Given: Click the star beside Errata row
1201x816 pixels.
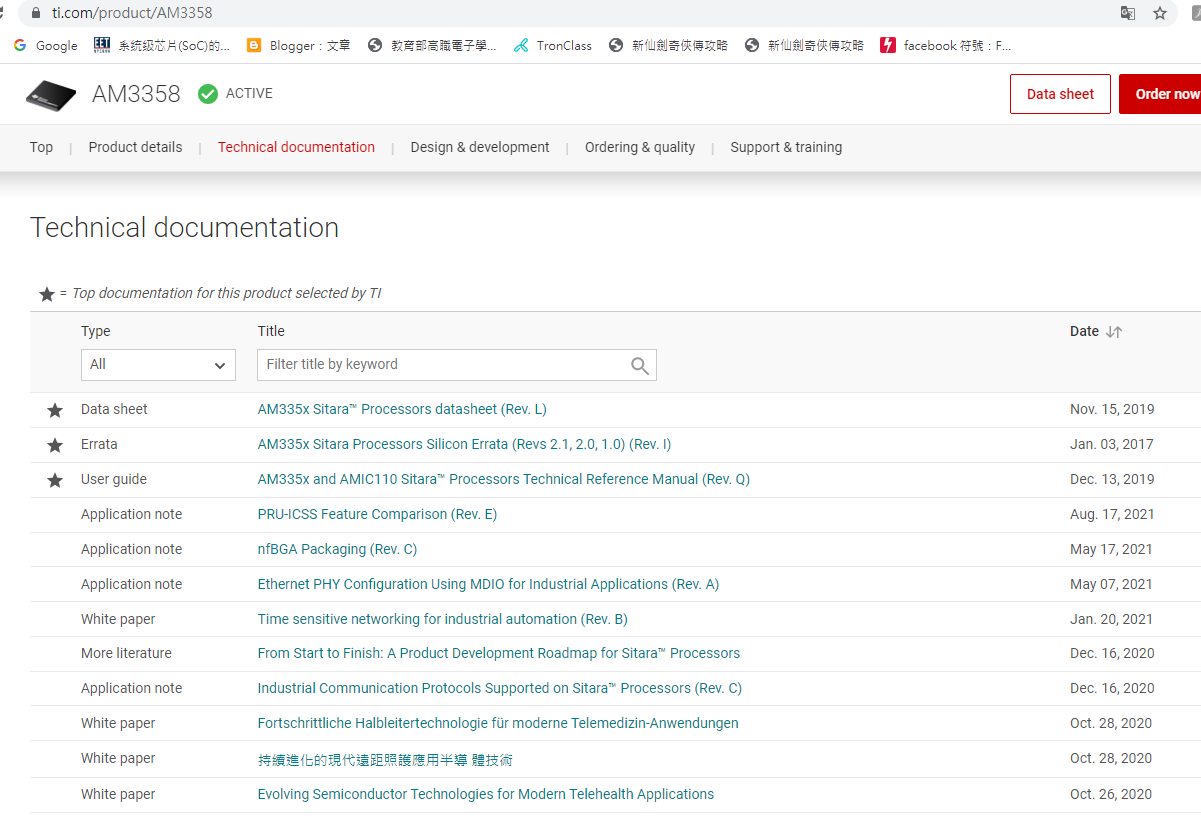Looking at the screenshot, I should 55,445.
